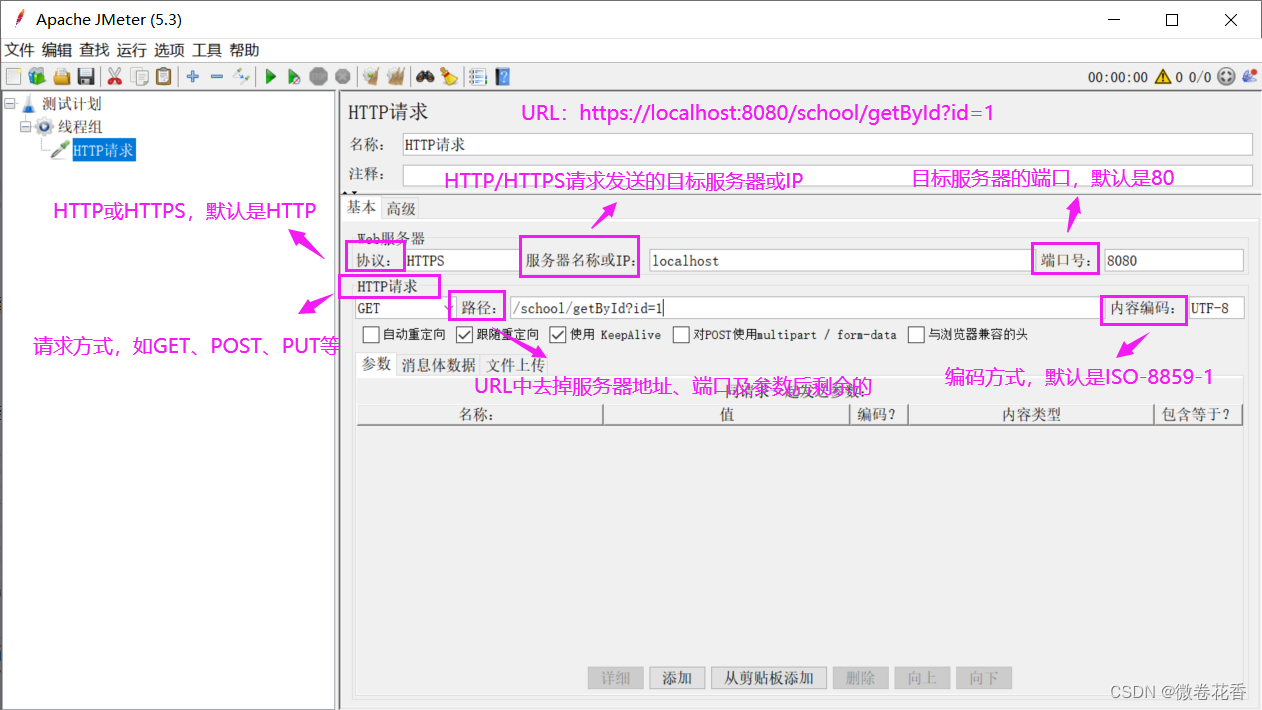This screenshot has width=1262, height=710.
Task: Click the 路径 field with /school/getById?id=1
Action: [x=804, y=308]
